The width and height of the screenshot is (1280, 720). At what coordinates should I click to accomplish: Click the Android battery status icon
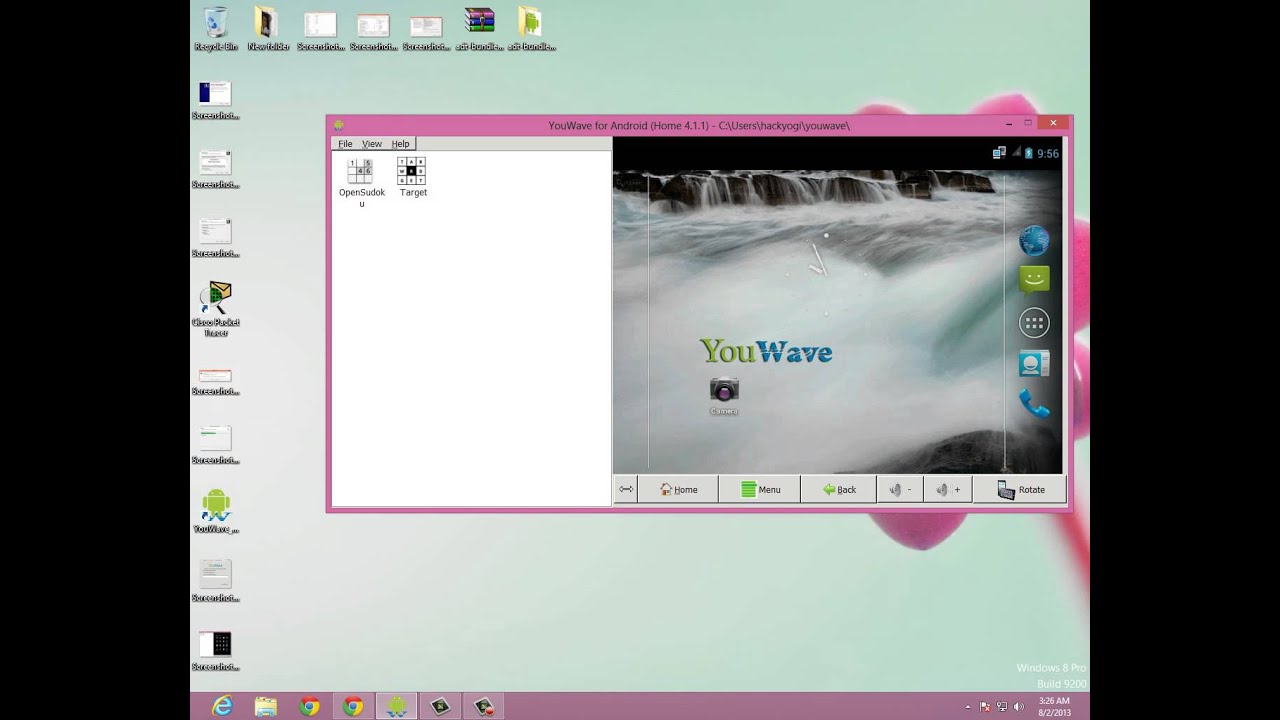pos(1028,153)
